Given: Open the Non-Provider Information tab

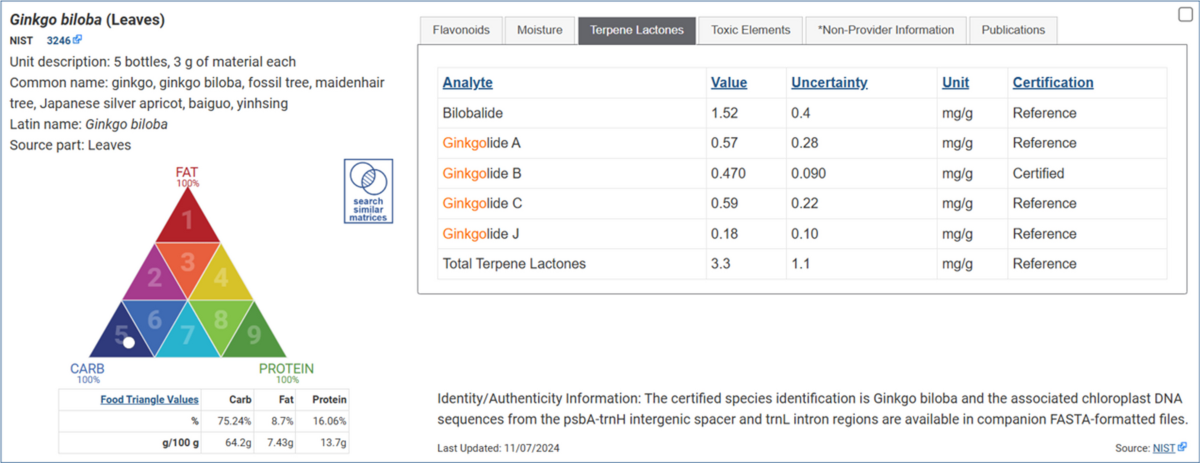Looking at the screenshot, I should click(x=886, y=30).
